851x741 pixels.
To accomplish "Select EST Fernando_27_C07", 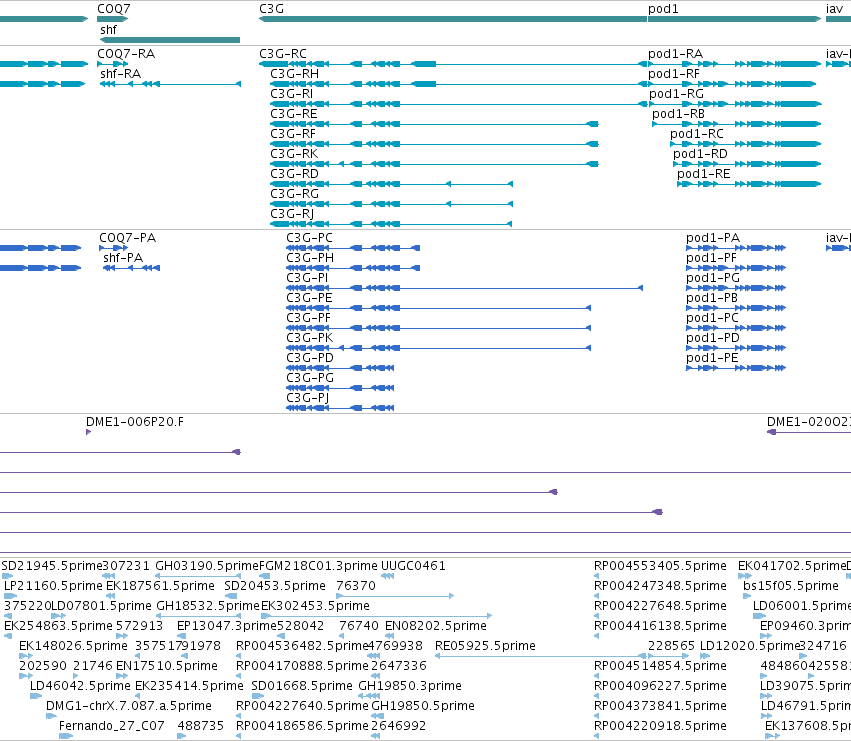I will point(111,726).
